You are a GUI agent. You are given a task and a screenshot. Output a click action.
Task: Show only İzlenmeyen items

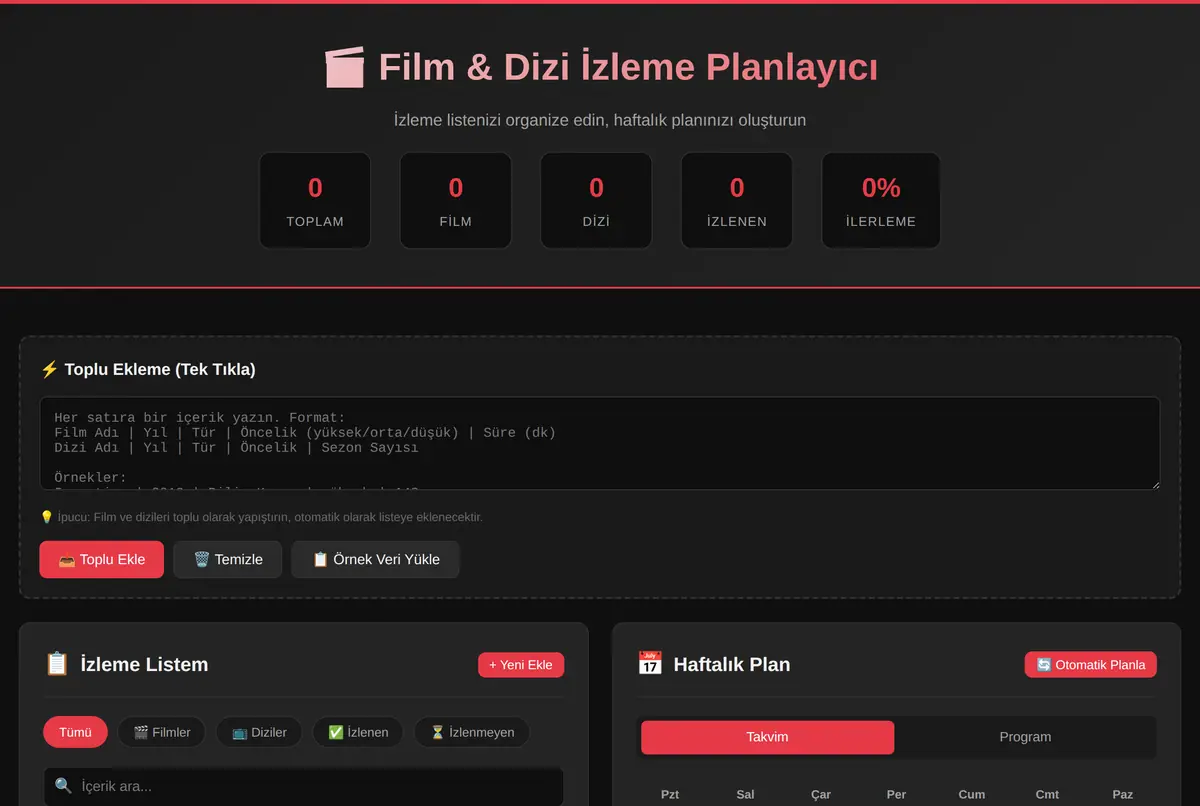coord(472,732)
